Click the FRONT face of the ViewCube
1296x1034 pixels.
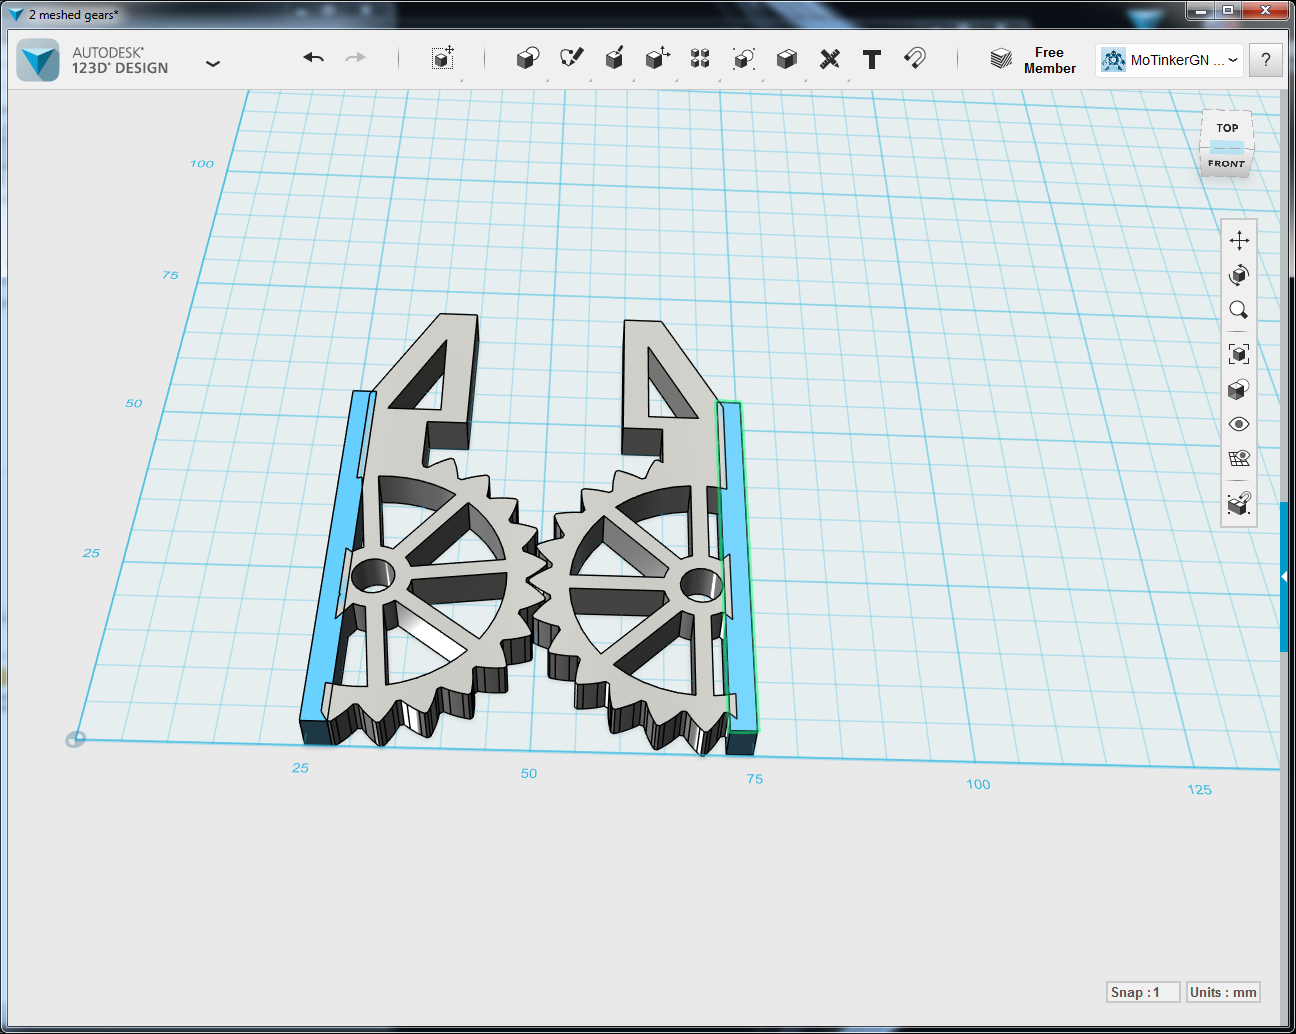(x=1222, y=163)
